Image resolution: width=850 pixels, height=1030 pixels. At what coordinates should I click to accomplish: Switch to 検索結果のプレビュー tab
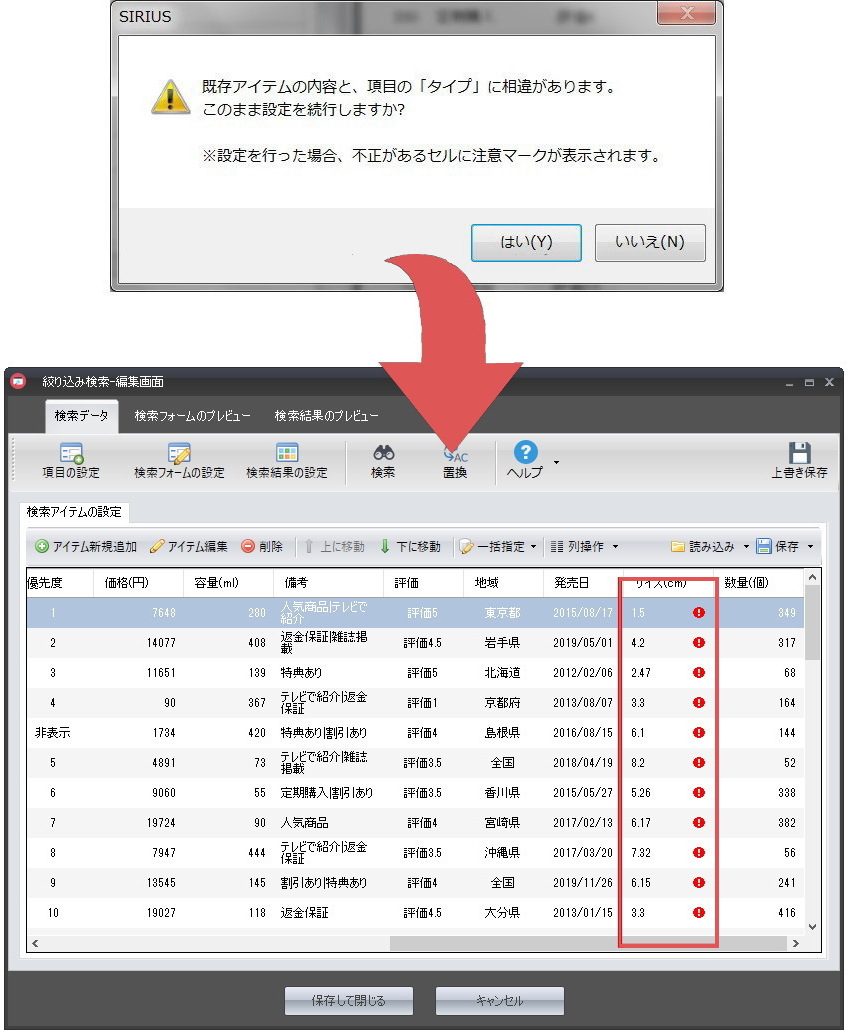click(x=326, y=415)
